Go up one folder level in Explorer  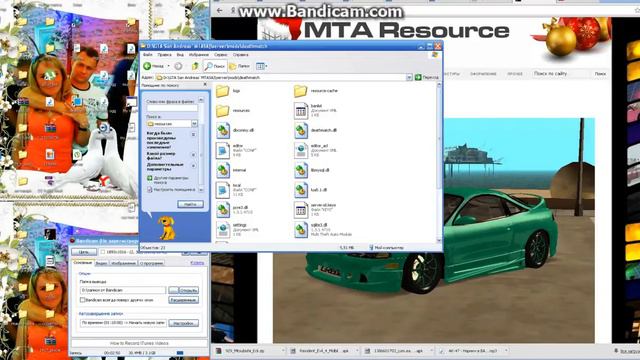(196, 66)
